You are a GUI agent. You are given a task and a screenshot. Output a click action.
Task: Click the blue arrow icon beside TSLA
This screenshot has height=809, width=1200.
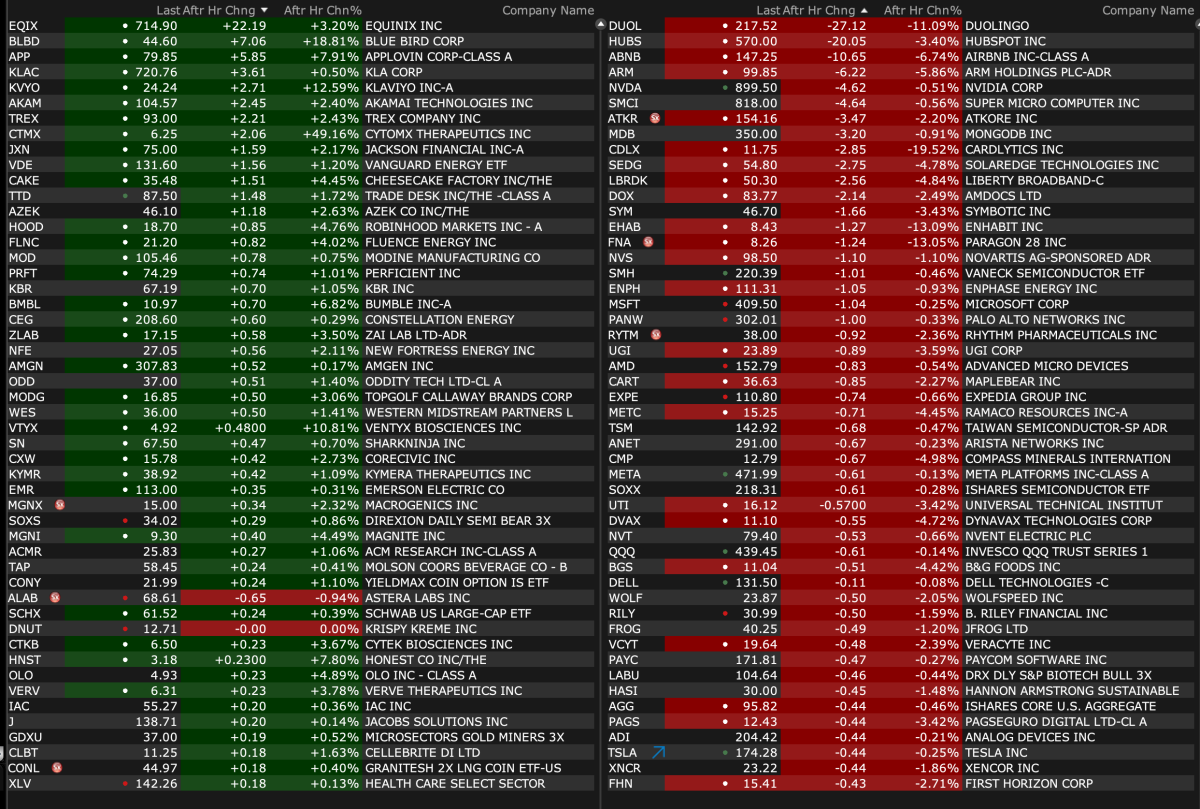[x=658, y=752]
